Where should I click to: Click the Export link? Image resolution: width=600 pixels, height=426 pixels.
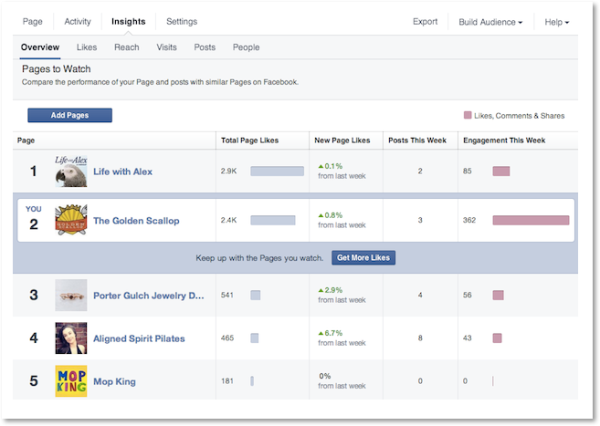(x=425, y=21)
